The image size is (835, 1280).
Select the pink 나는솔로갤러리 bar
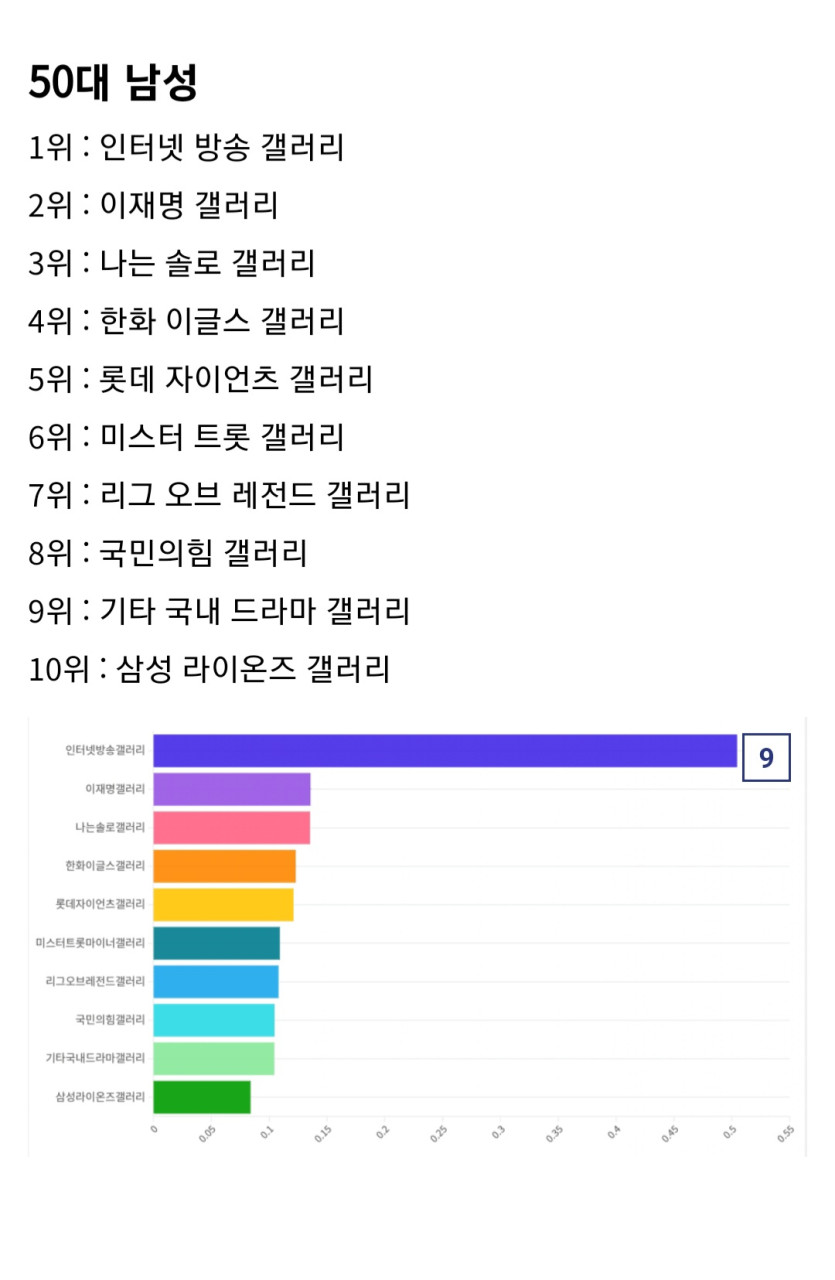(231, 828)
